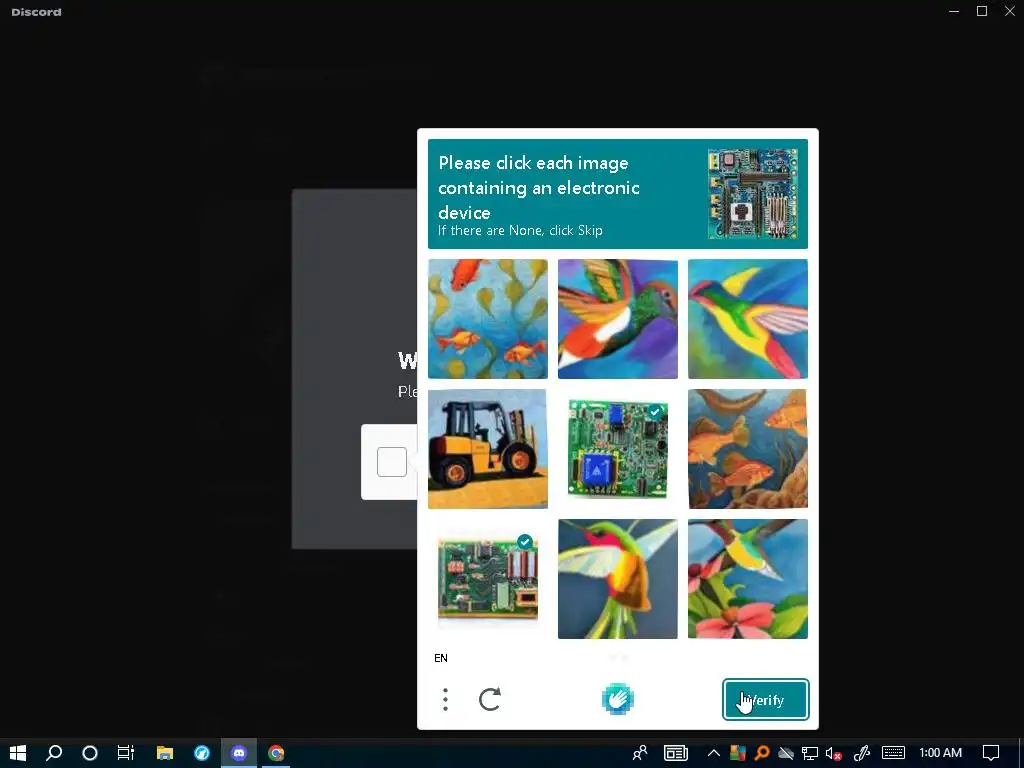Screen dimensions: 1024x768
Task: Open Task View in taskbar
Action: (125, 753)
